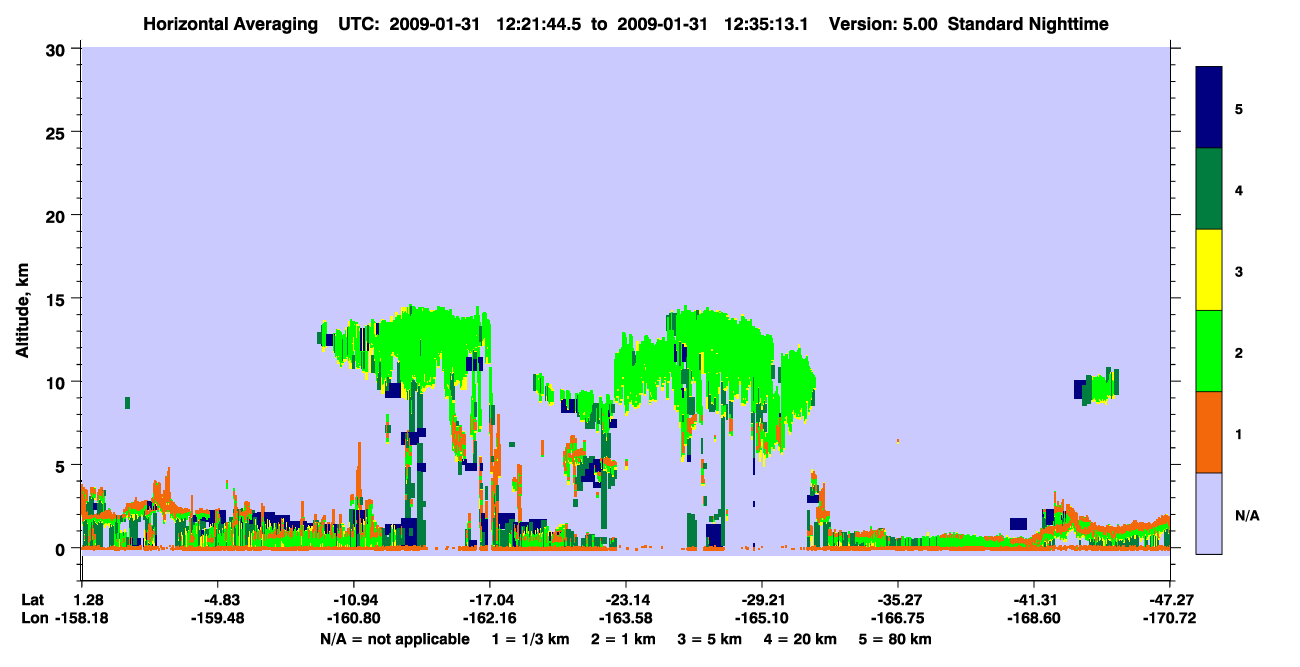Click the legend entry '5 = 80 km'
Screen dimensions: 1300x667
[x=895, y=639]
